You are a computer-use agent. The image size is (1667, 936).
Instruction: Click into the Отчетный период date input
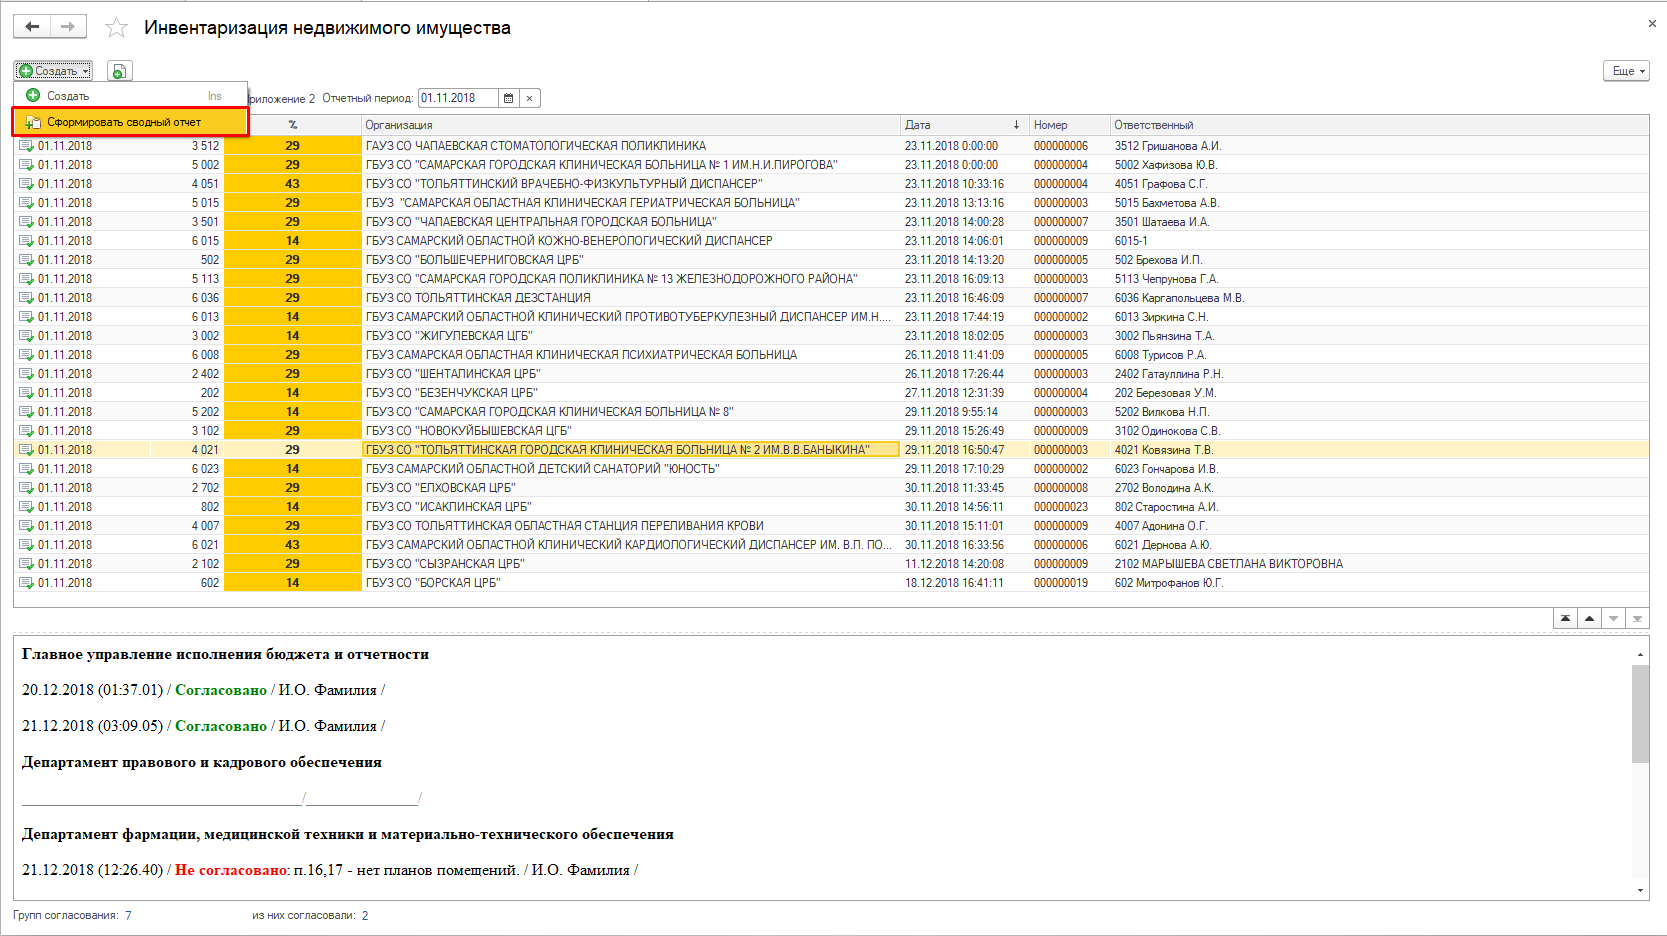[456, 98]
